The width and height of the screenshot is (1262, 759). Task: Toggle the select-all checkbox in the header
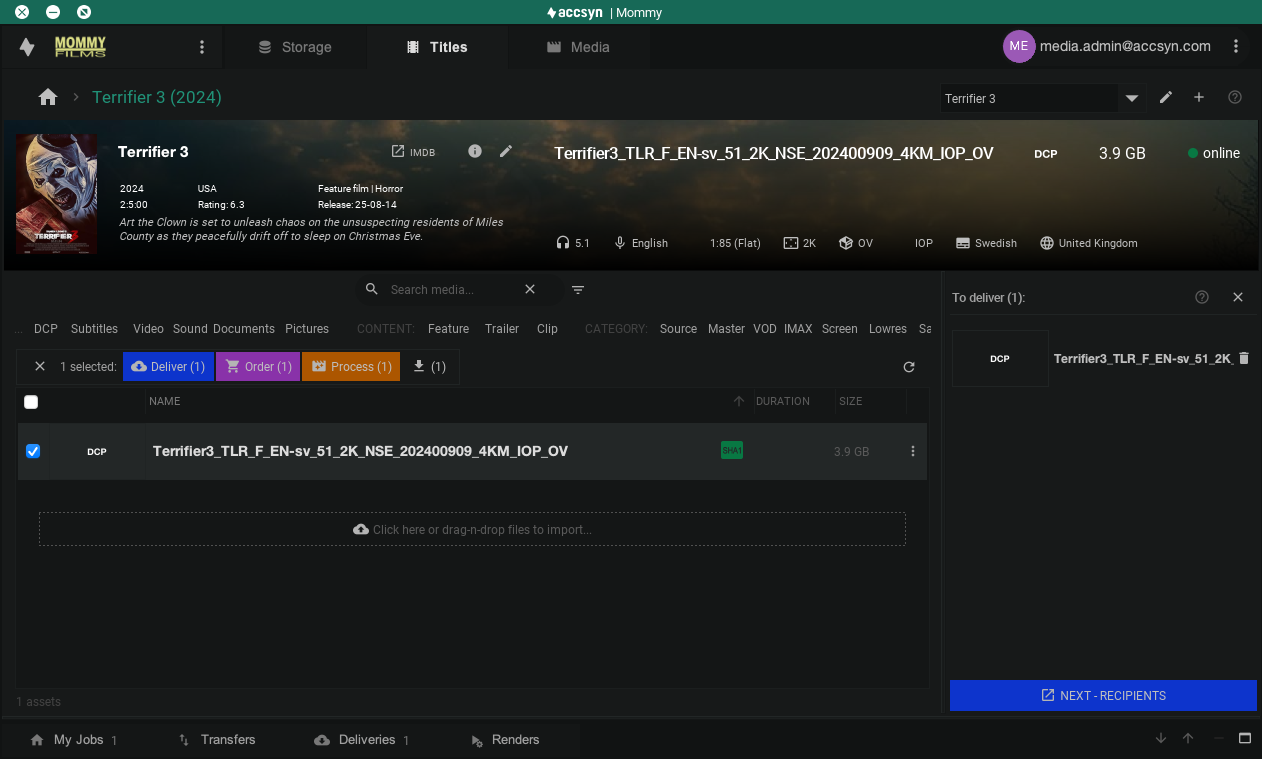(31, 402)
